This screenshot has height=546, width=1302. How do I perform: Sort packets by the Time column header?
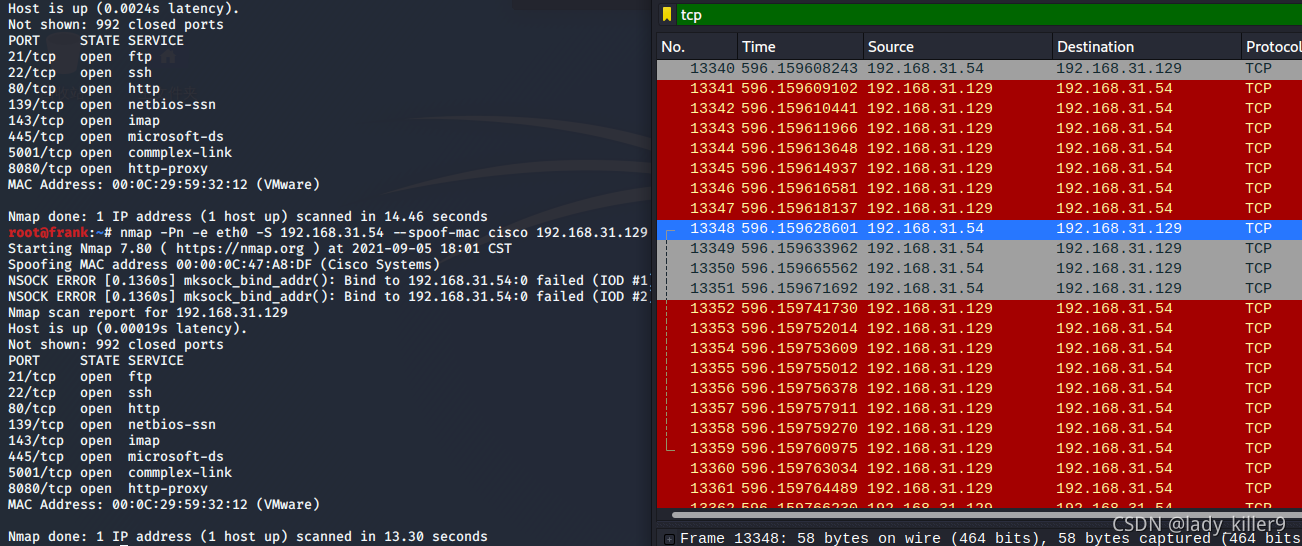(x=800, y=47)
